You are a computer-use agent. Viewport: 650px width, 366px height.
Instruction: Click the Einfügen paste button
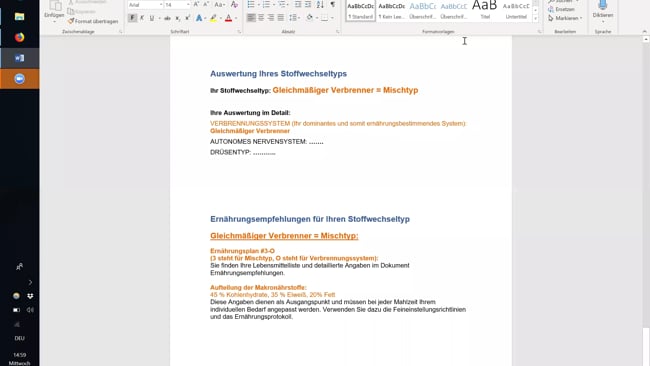pyautogui.click(x=54, y=10)
